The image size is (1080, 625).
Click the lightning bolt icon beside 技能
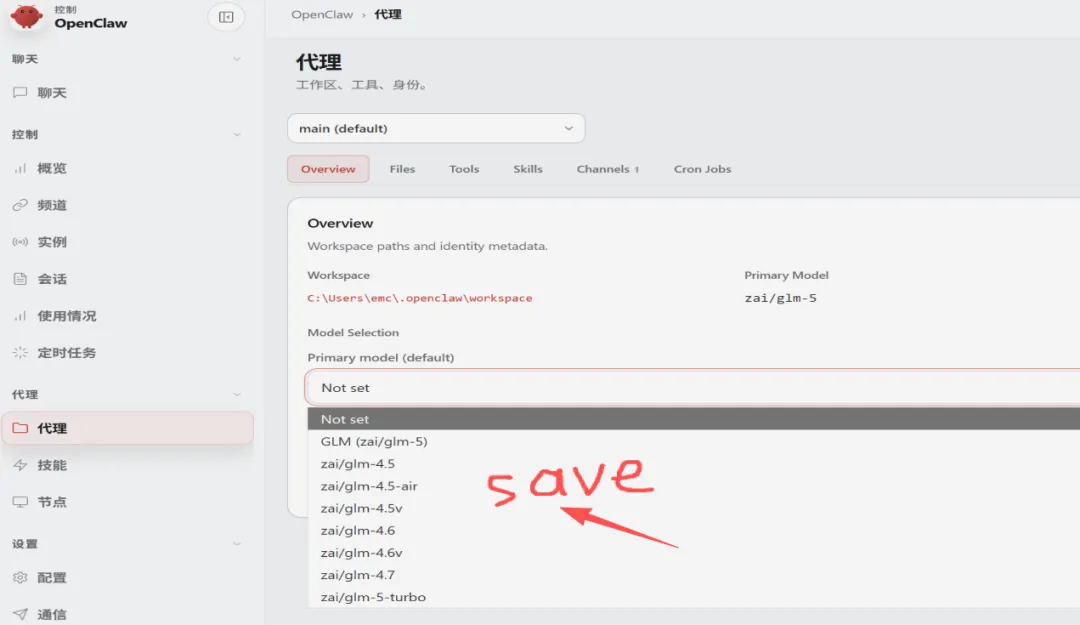(20, 465)
